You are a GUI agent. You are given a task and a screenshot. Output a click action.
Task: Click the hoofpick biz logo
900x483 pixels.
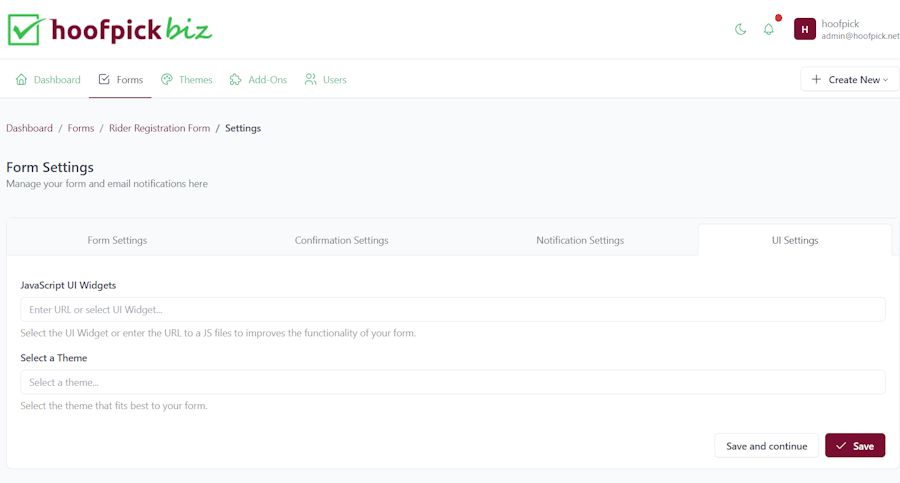click(x=110, y=29)
